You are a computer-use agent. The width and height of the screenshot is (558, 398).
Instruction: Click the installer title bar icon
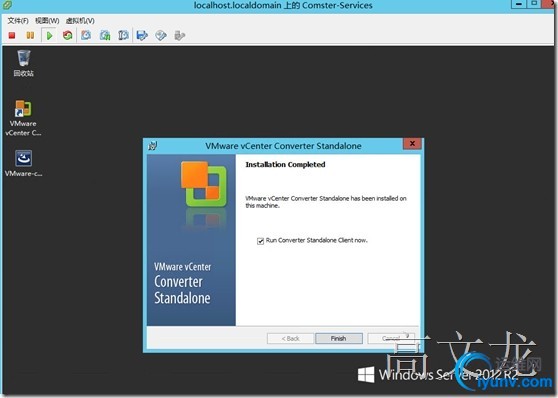click(153, 146)
